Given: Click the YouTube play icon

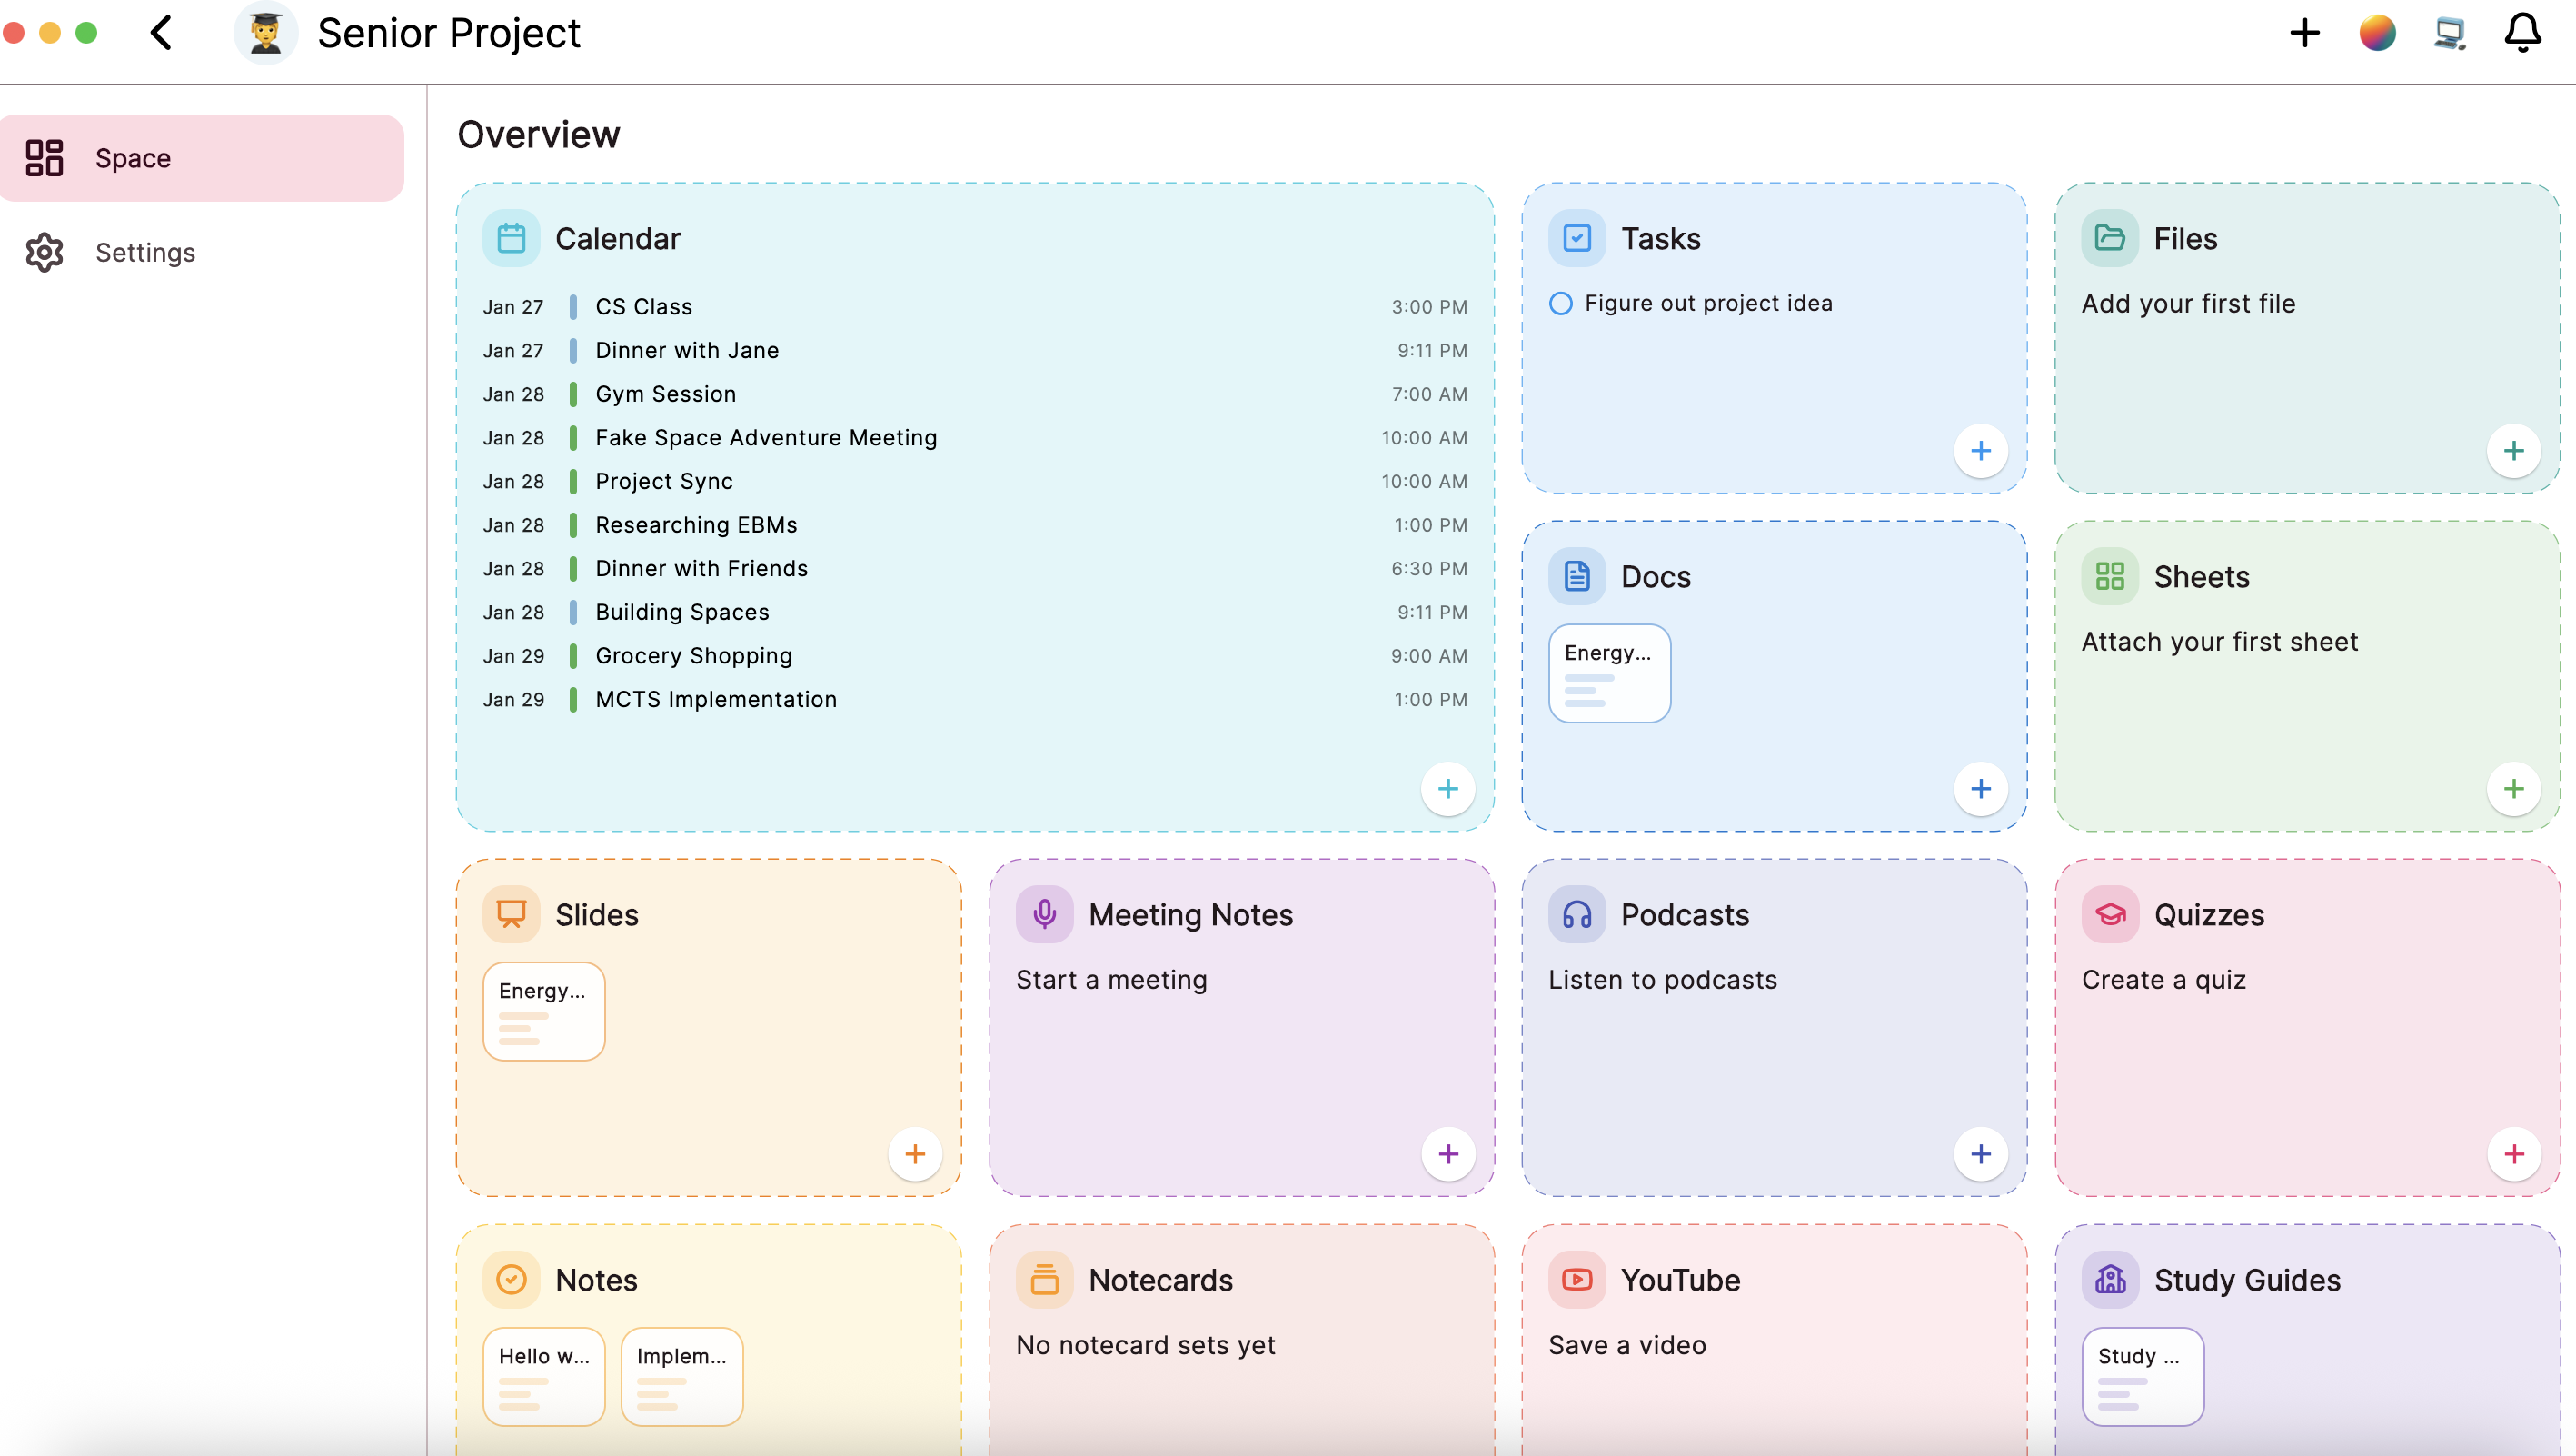Looking at the screenshot, I should [1577, 1279].
